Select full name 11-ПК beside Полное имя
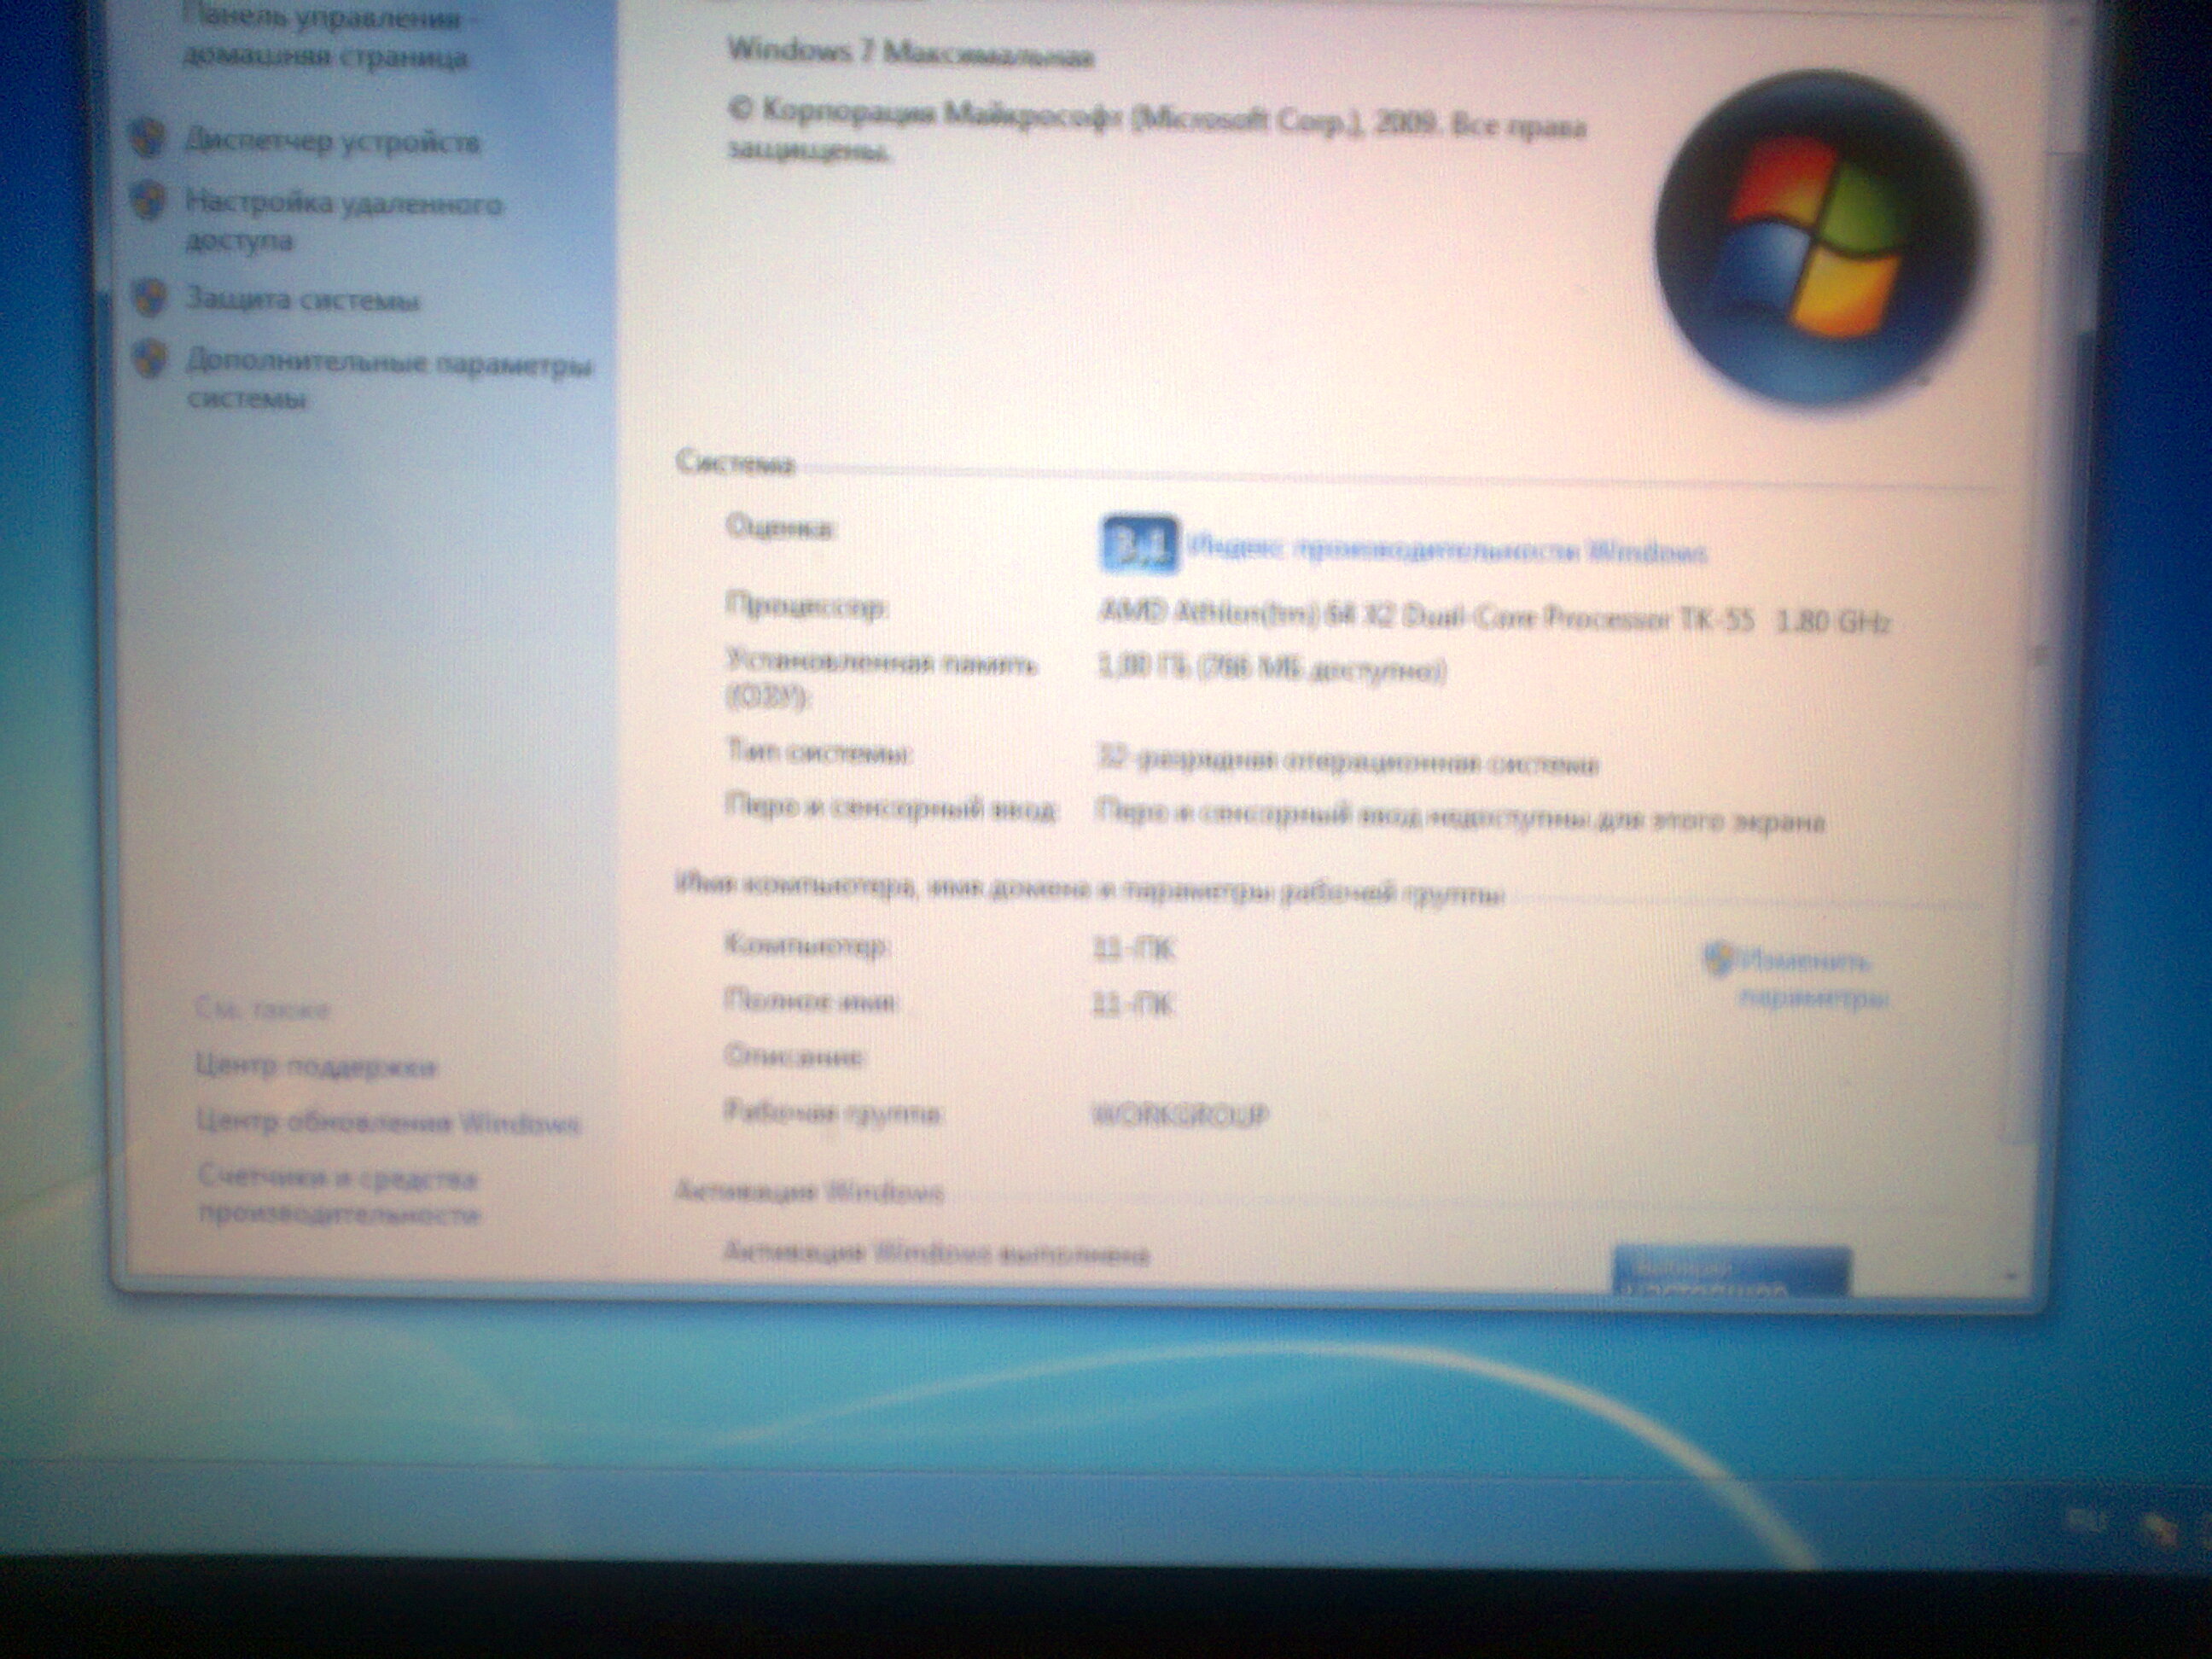This screenshot has height=1659, width=2212. tap(1132, 1003)
